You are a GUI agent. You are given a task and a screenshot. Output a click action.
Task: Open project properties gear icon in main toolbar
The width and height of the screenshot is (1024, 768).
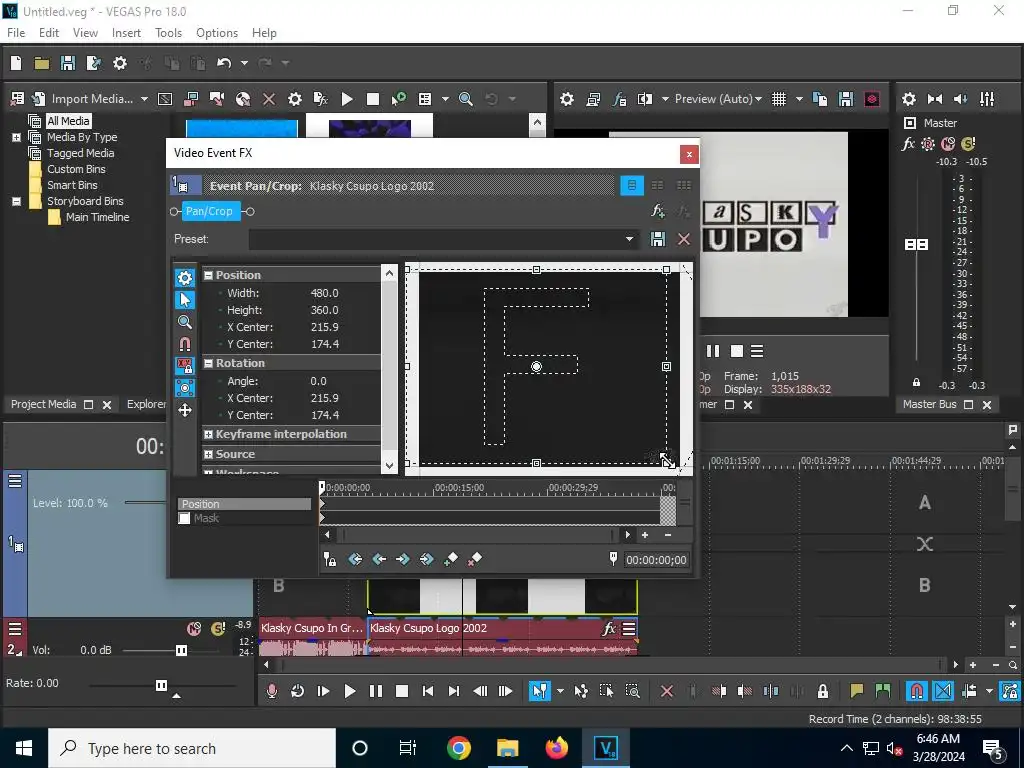[120, 63]
